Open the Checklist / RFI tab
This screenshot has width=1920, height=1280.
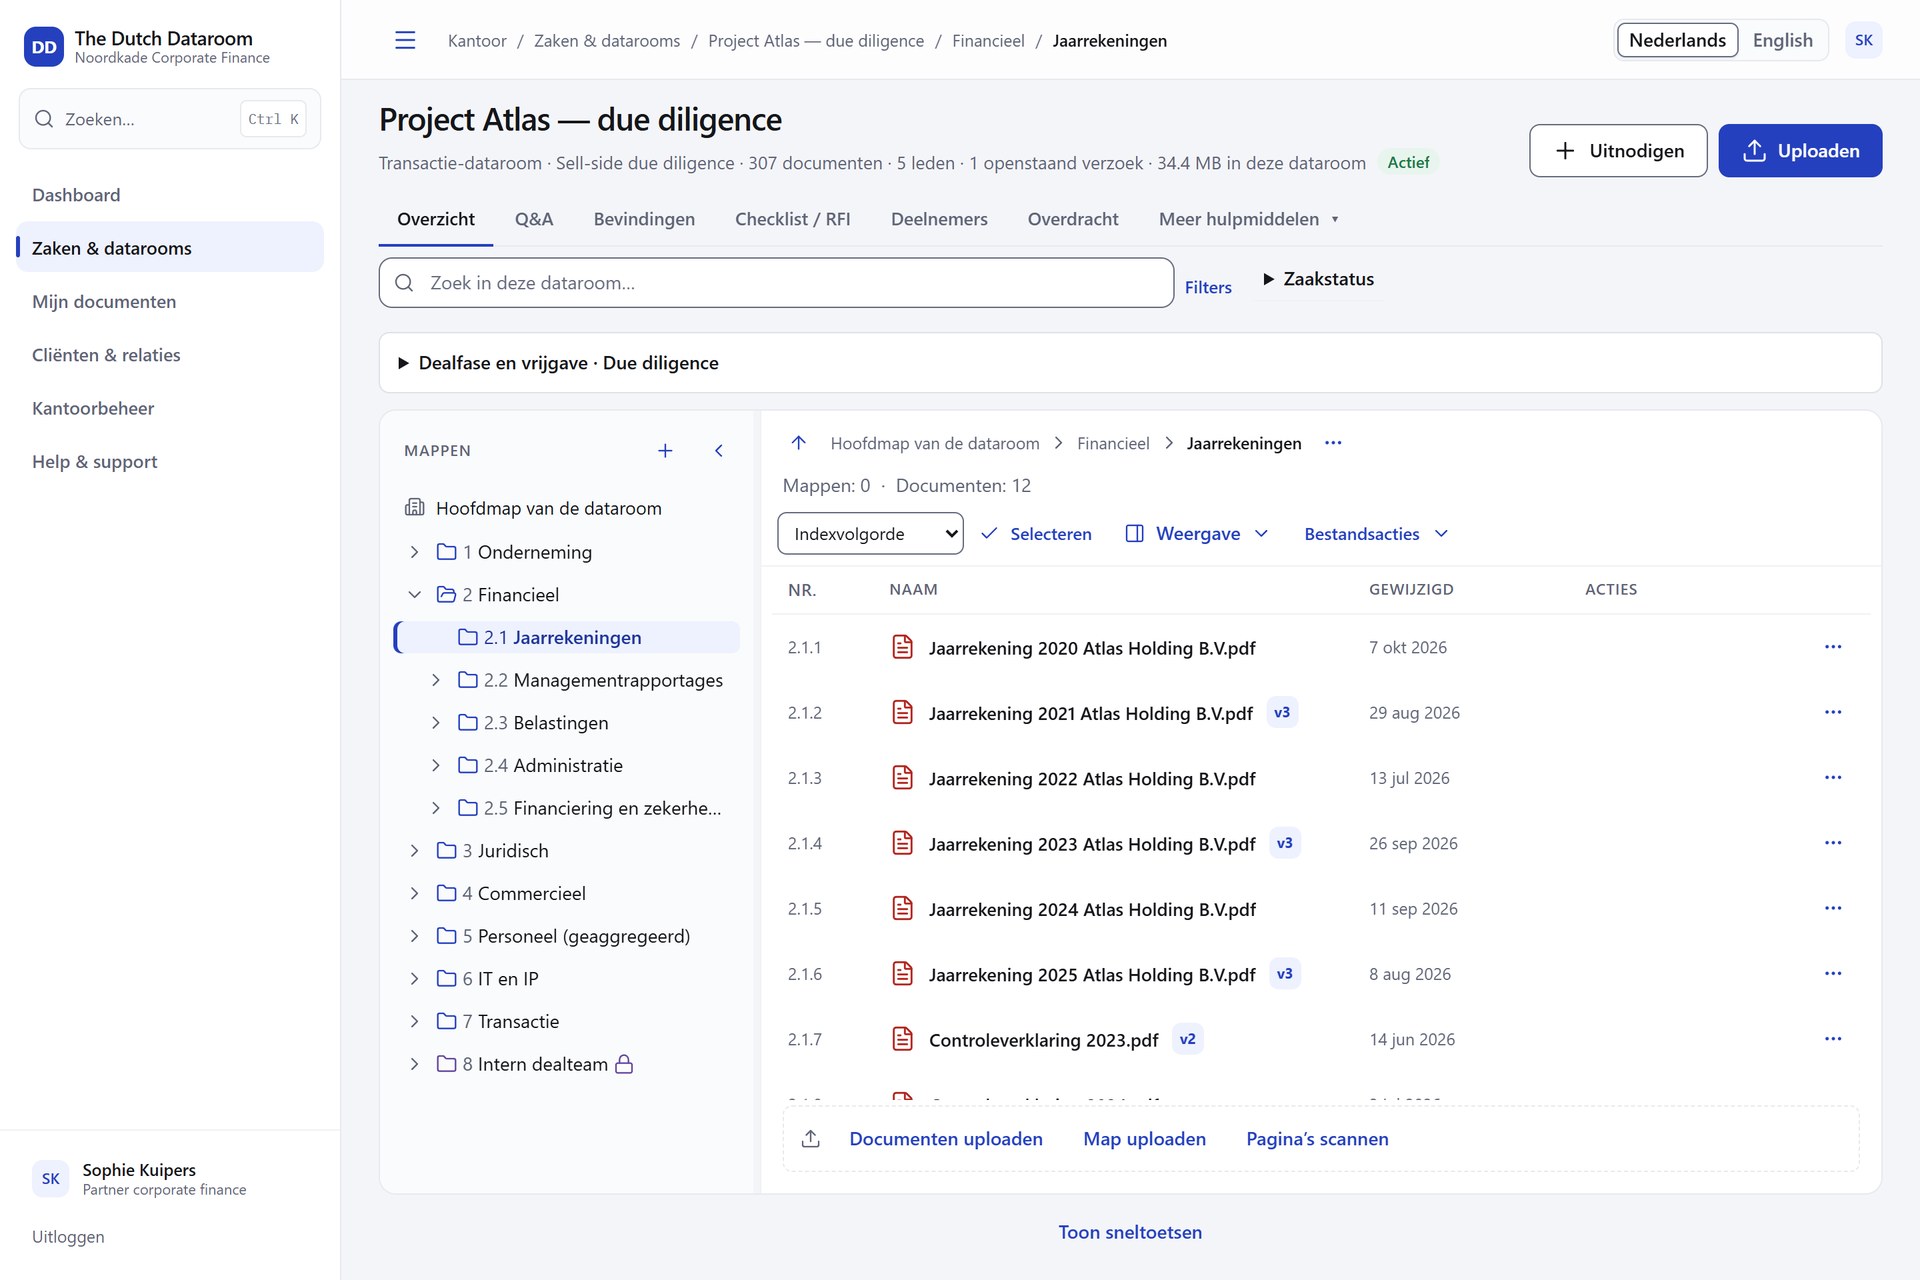click(792, 219)
